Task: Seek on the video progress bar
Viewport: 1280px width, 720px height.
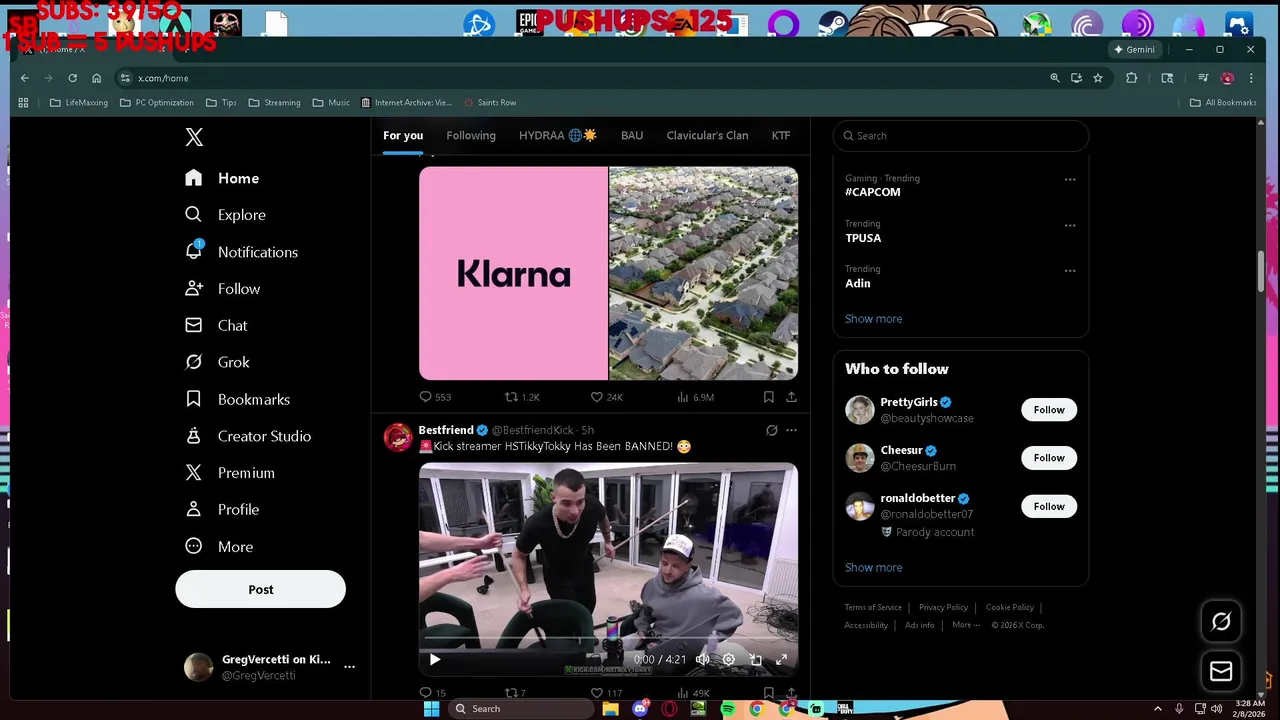Action: [x=608, y=639]
